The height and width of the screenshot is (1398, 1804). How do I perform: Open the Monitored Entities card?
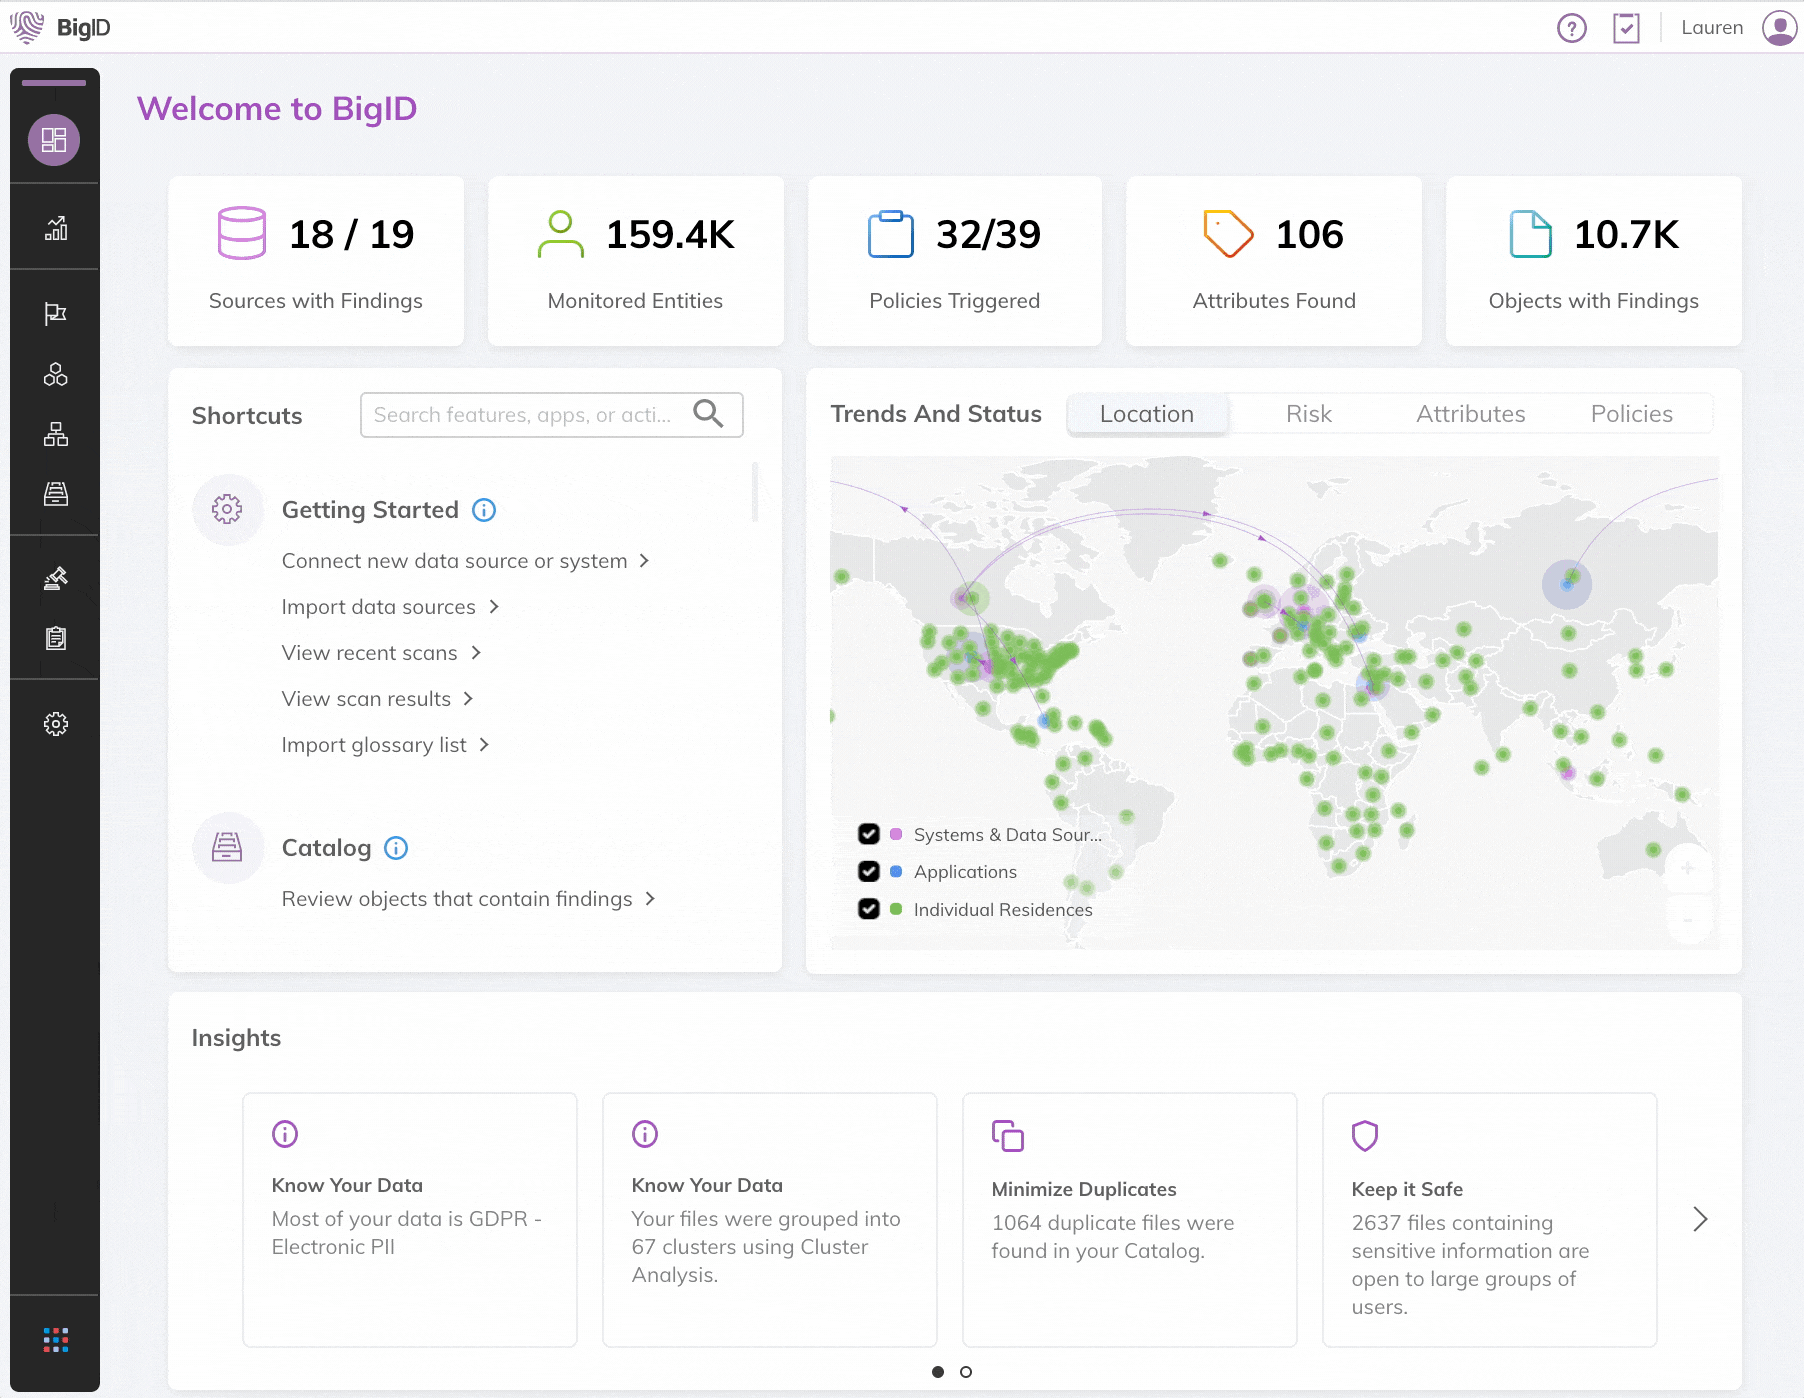point(636,261)
